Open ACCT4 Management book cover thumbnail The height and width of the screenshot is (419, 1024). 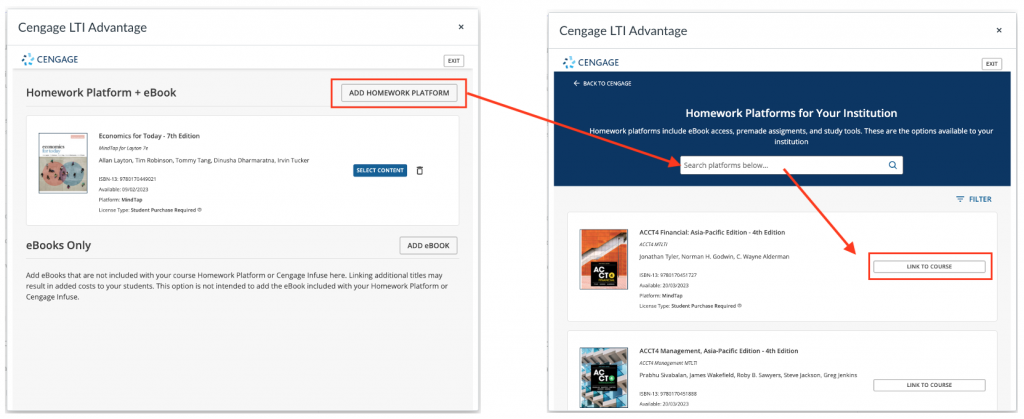coord(603,378)
